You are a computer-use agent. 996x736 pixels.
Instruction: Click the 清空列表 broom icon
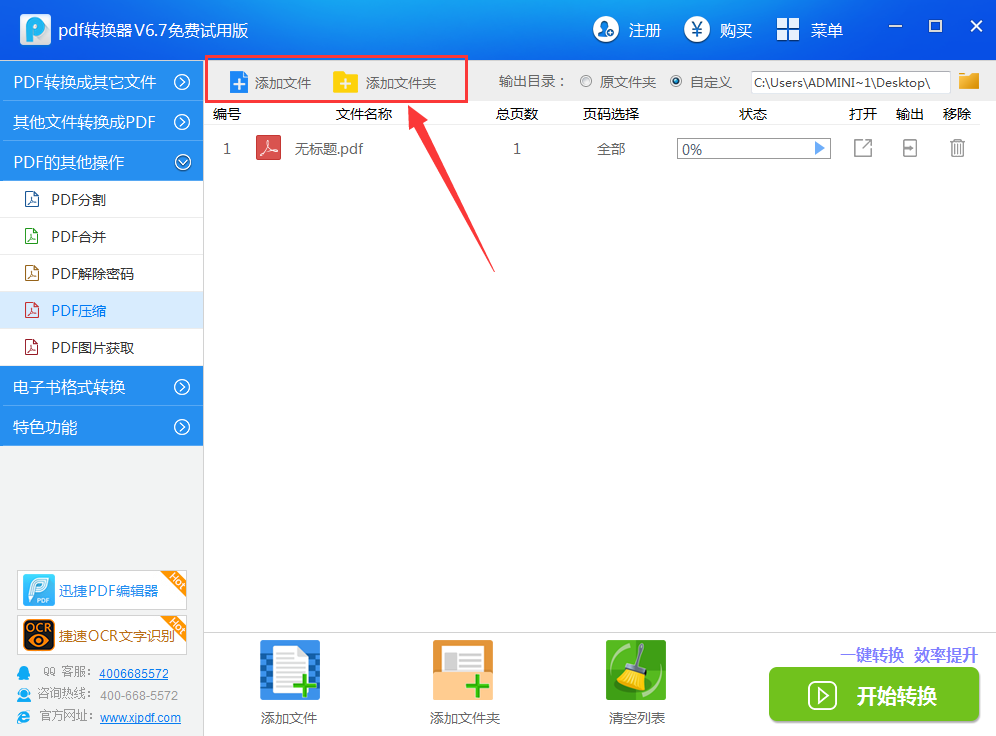pyautogui.click(x=636, y=669)
